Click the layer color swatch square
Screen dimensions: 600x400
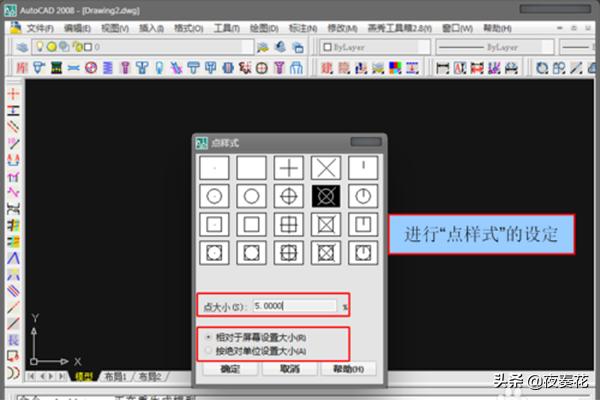click(88, 47)
